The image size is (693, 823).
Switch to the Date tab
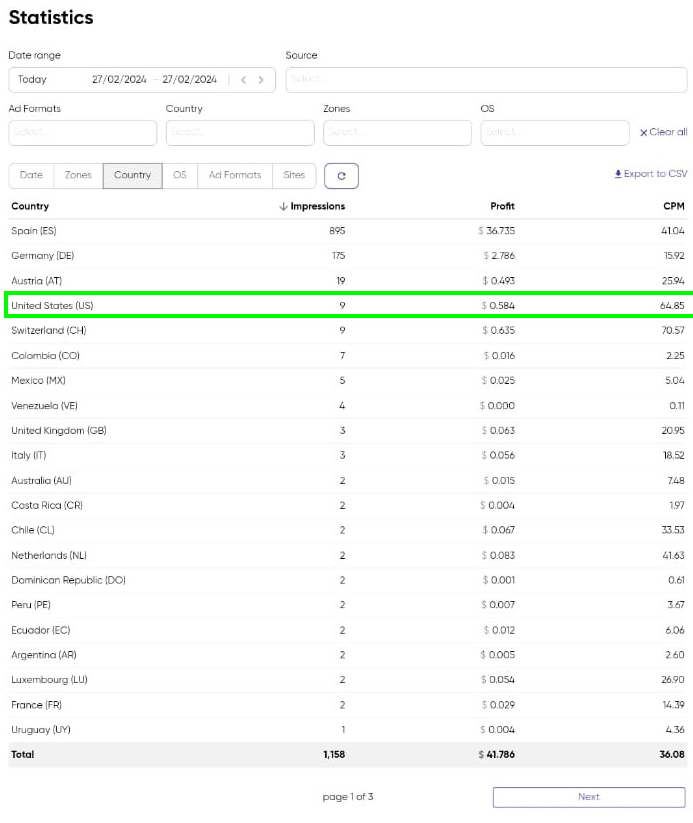coord(31,175)
